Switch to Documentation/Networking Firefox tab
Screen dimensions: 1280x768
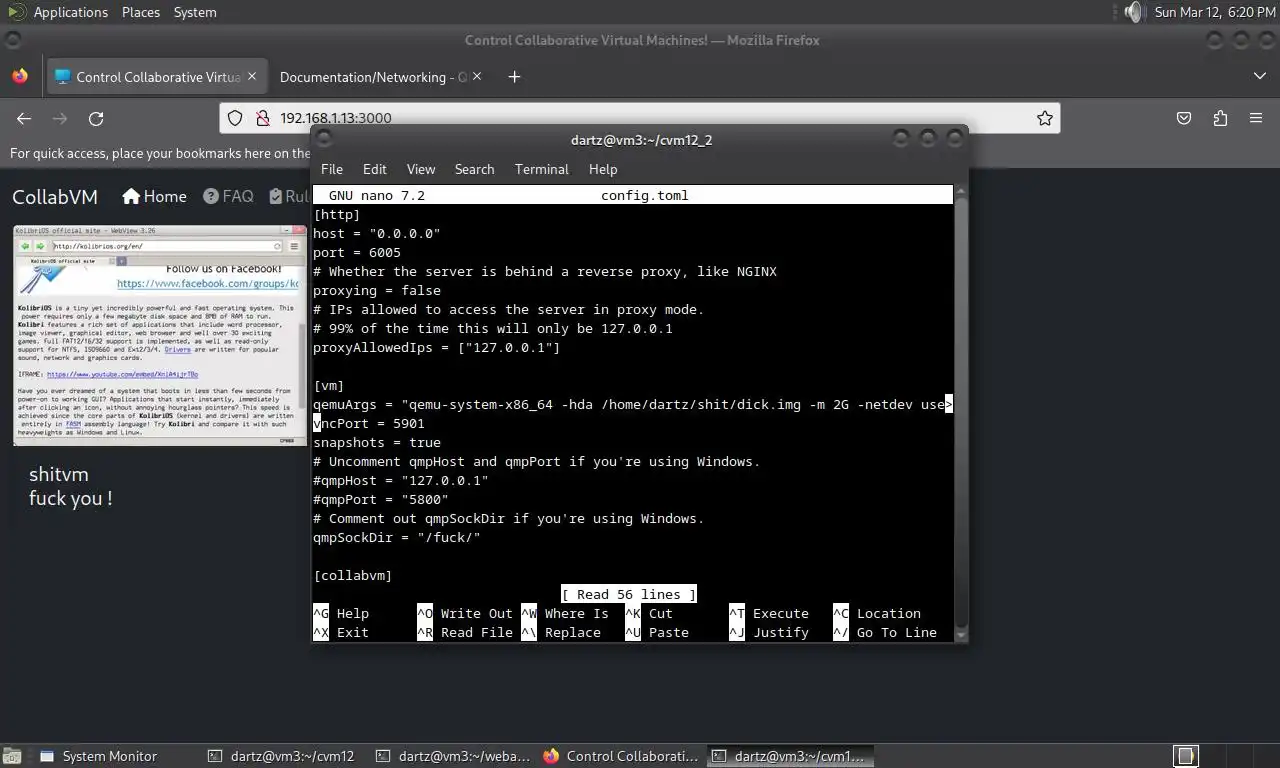[x=372, y=77]
